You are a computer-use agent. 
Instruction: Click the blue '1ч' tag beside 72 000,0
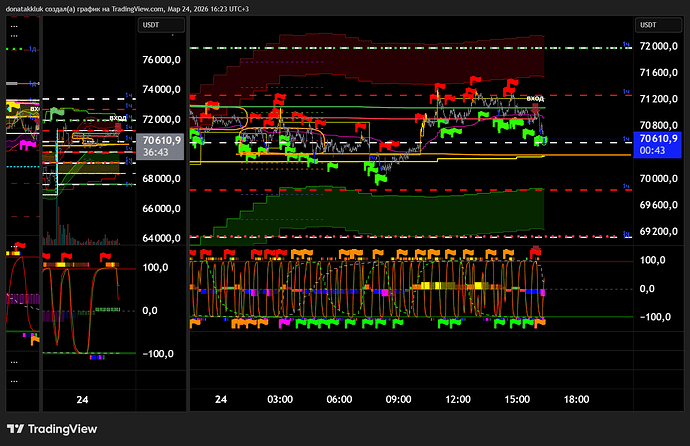[x=627, y=44]
